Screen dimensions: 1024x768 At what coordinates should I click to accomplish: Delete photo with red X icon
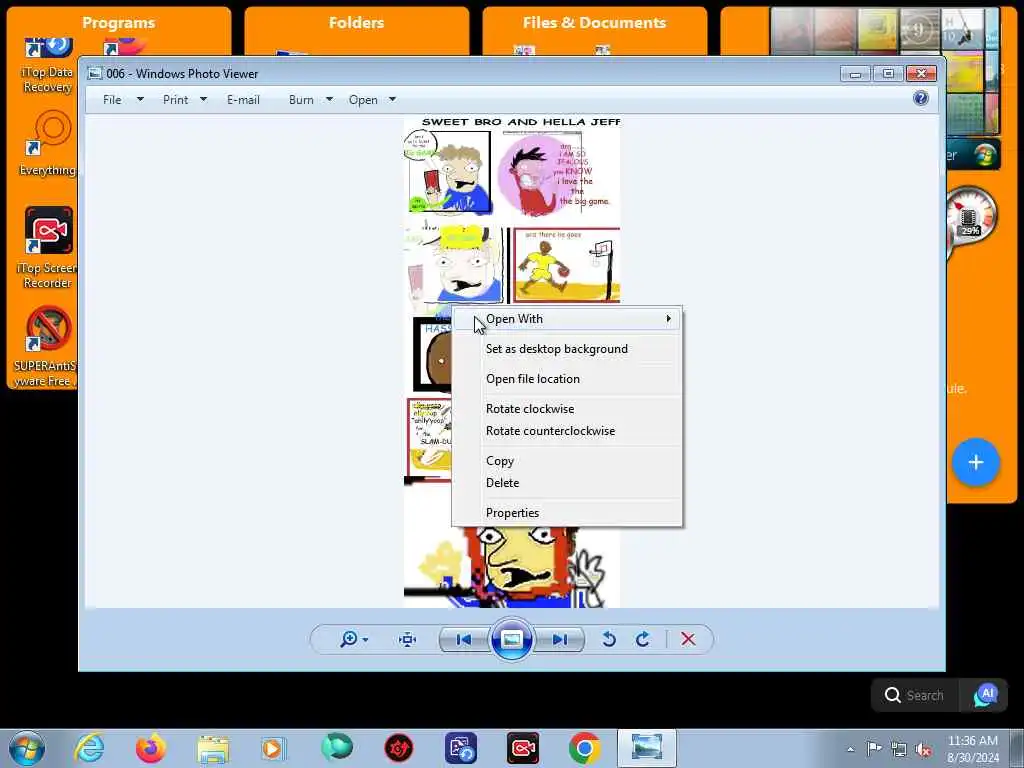point(688,639)
